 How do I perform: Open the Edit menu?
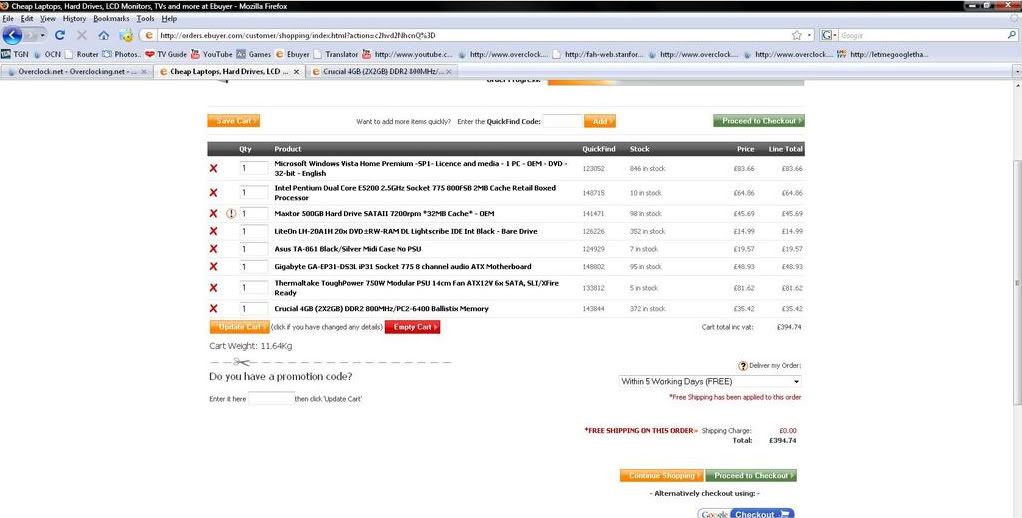[27, 19]
